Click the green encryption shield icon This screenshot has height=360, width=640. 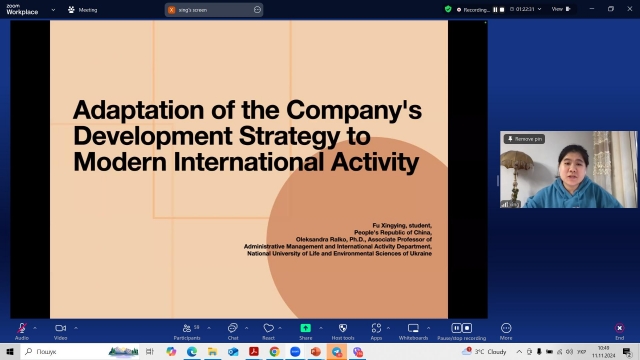448,9
